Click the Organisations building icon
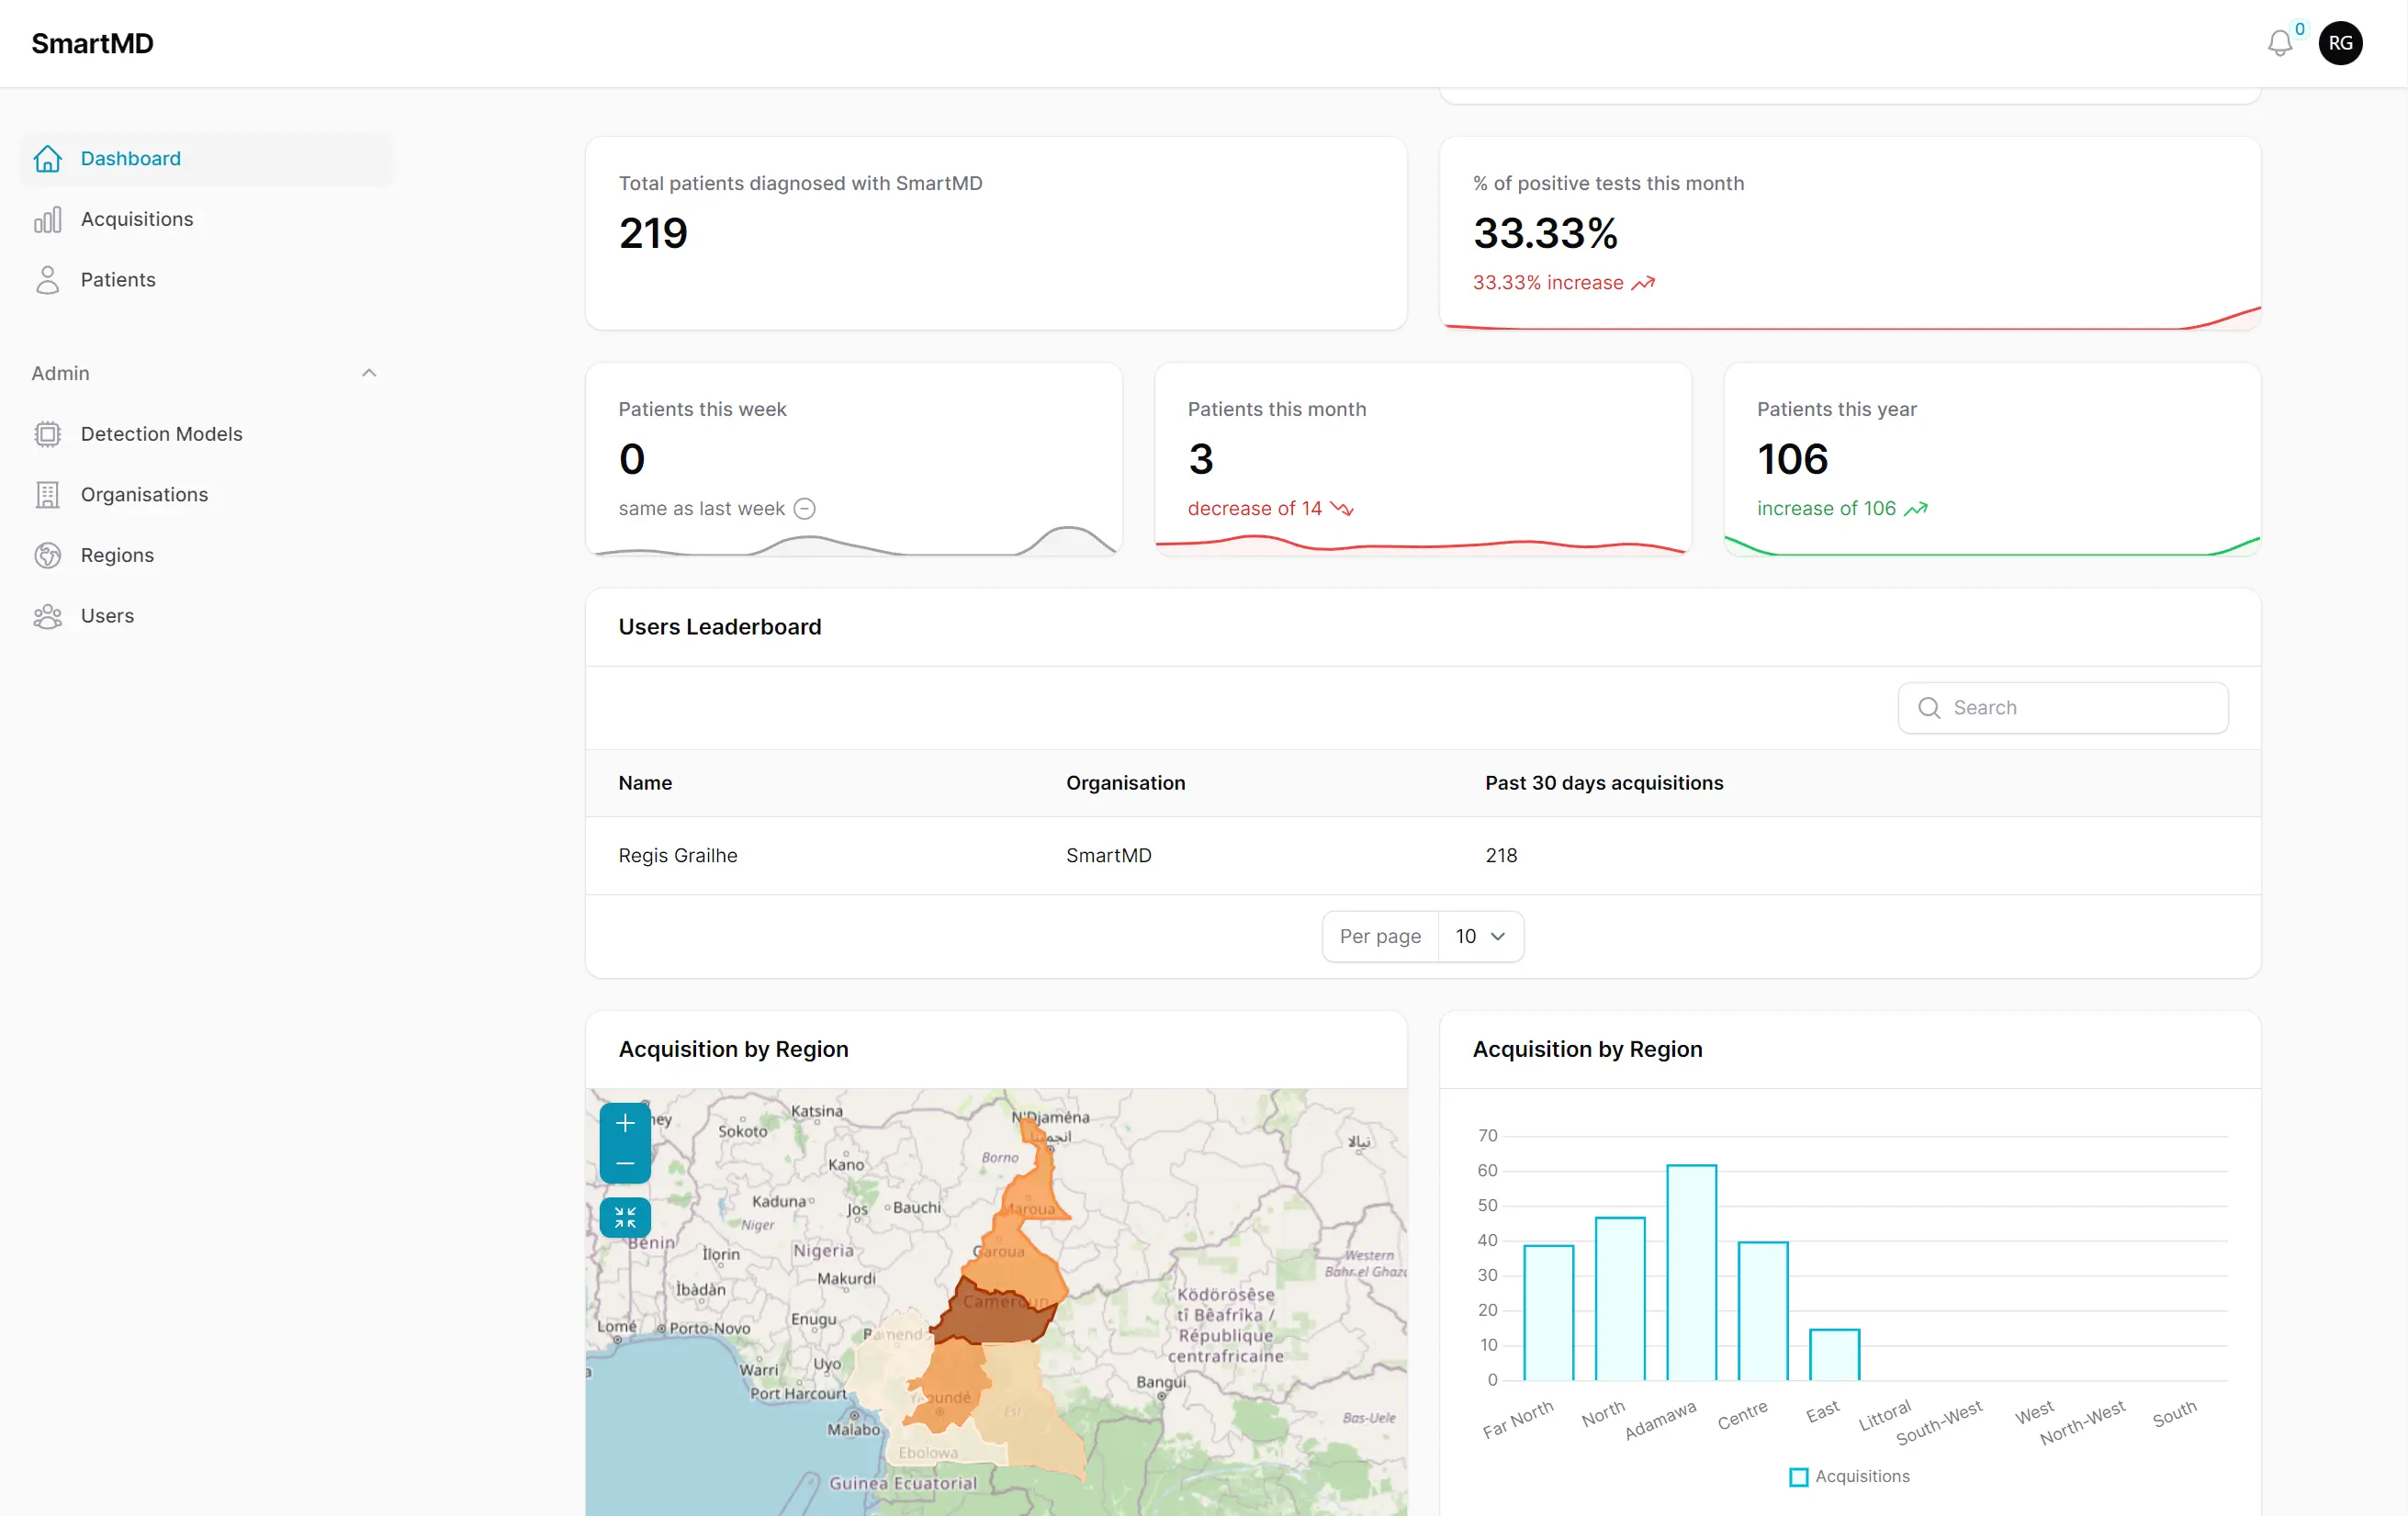Image resolution: width=2408 pixels, height=1516 pixels. pos(47,495)
